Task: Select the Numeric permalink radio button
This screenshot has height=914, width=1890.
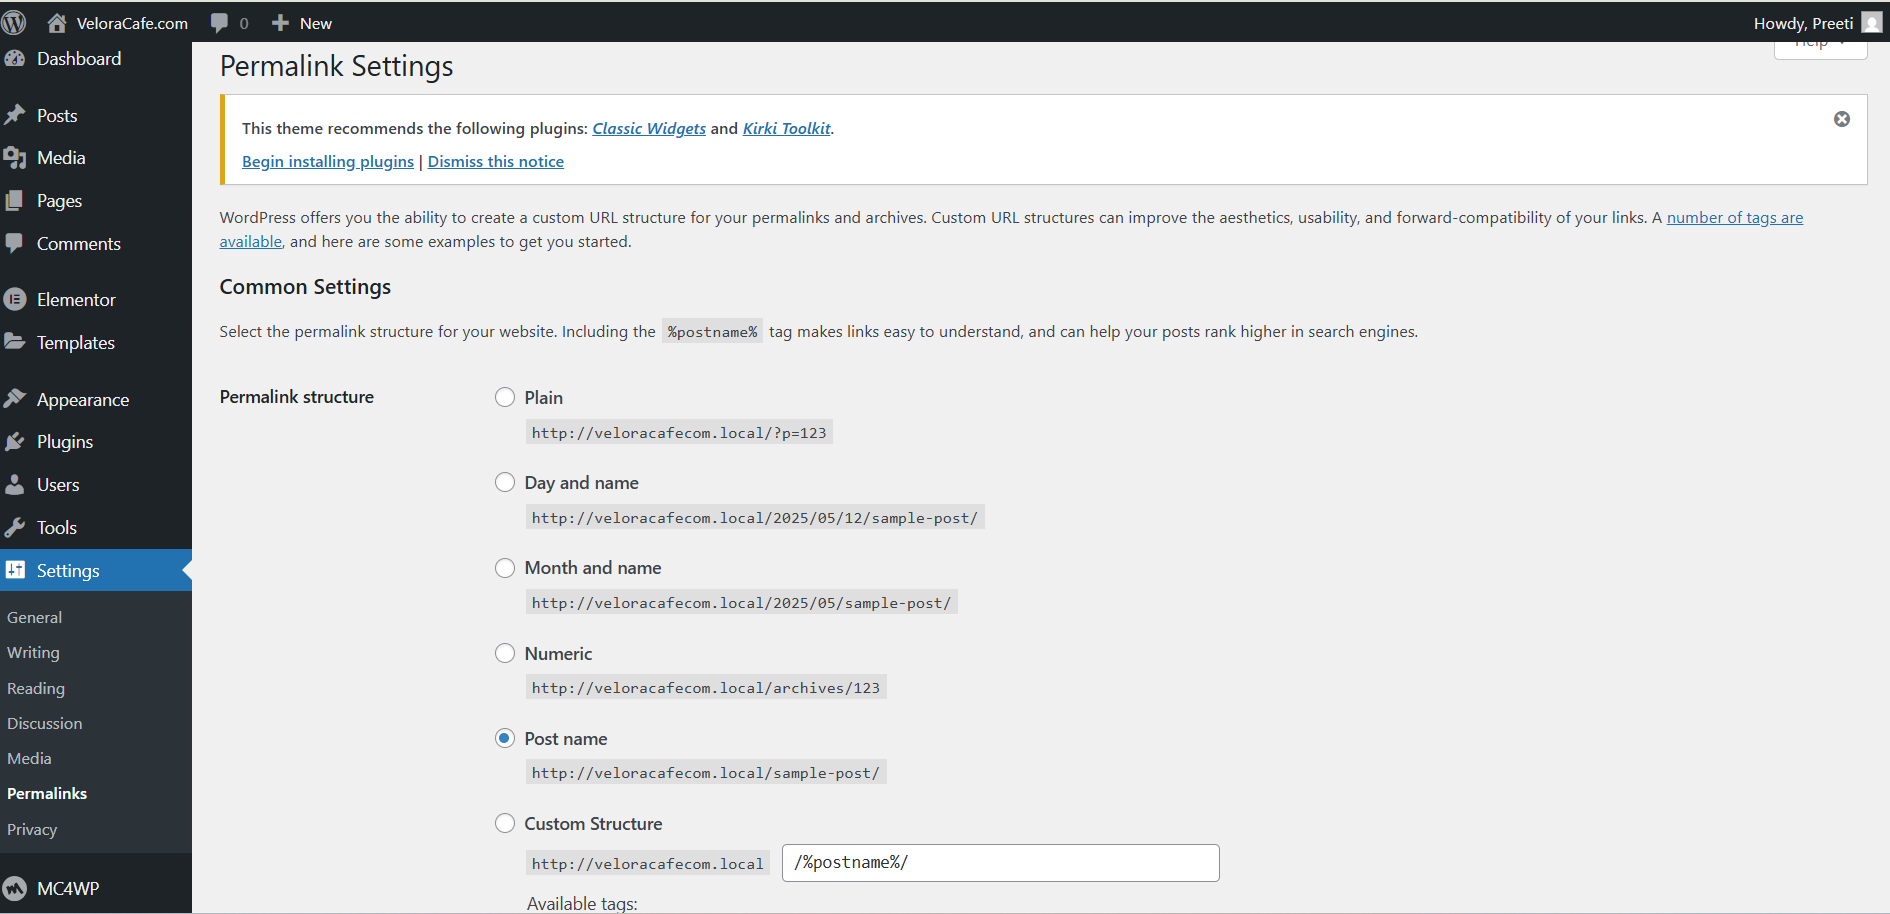Action: point(505,653)
